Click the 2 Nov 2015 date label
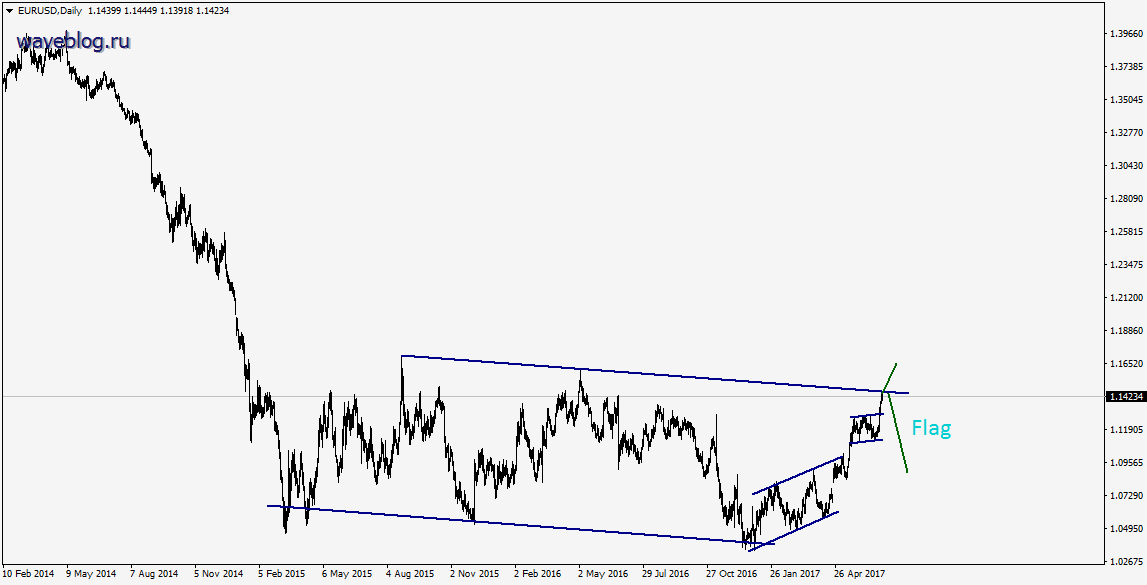The width and height of the screenshot is (1147, 585). 474,575
